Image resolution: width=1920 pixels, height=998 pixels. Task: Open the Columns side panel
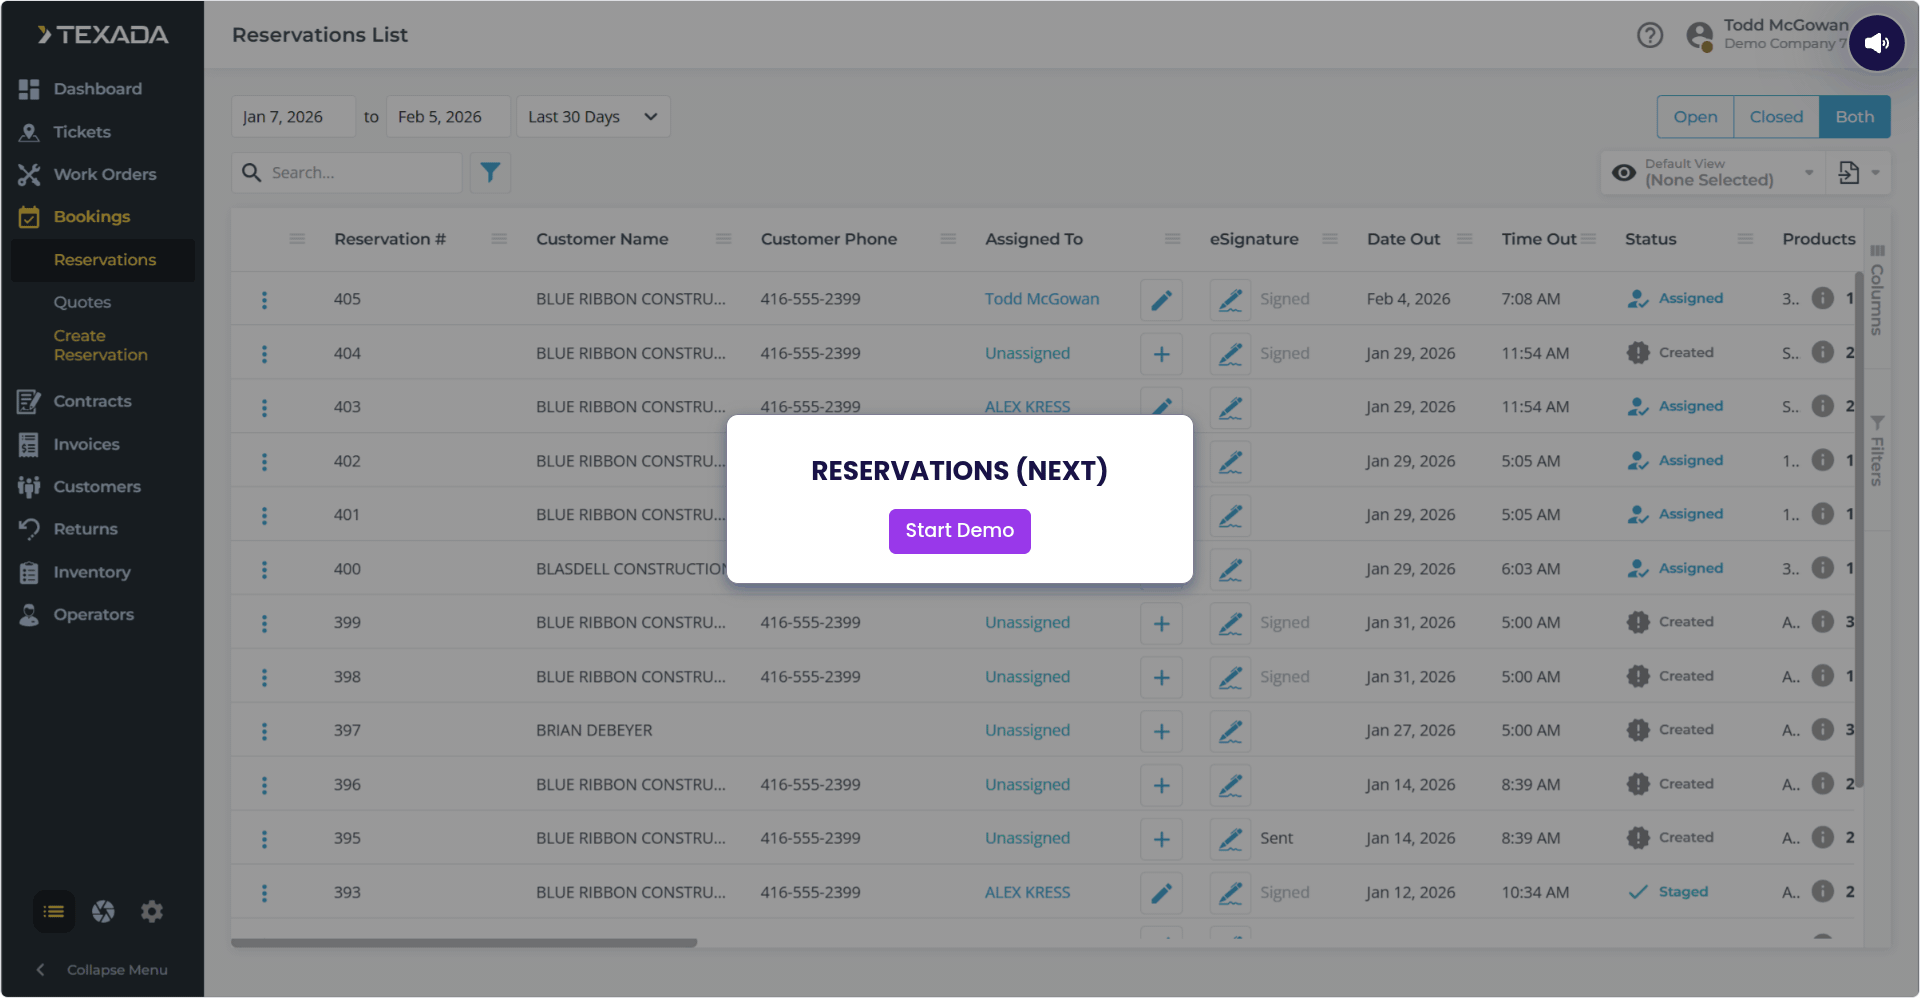(1877, 290)
